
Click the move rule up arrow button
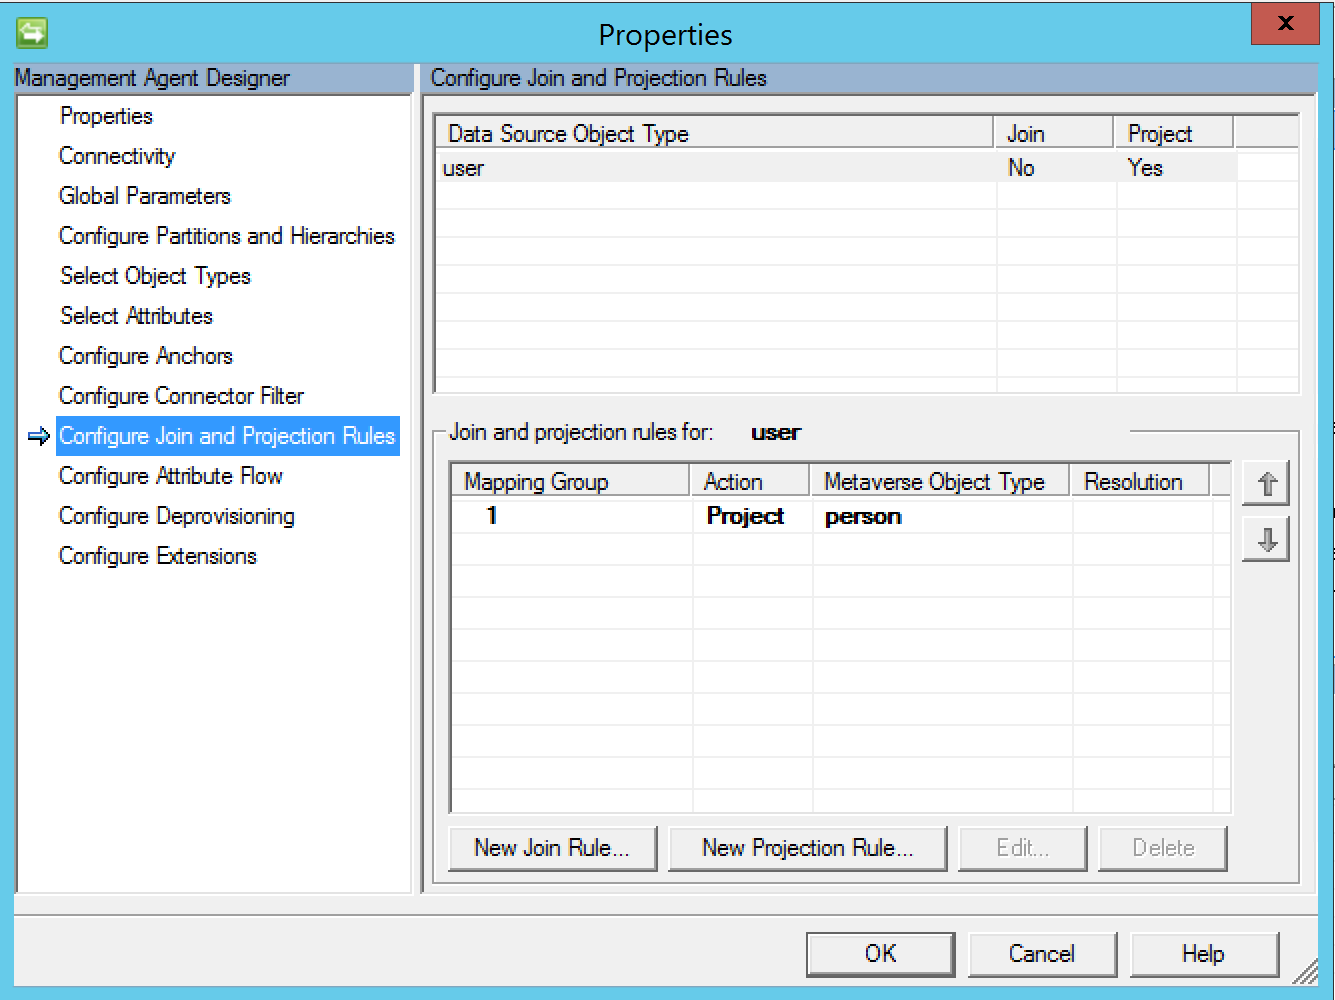1265,484
